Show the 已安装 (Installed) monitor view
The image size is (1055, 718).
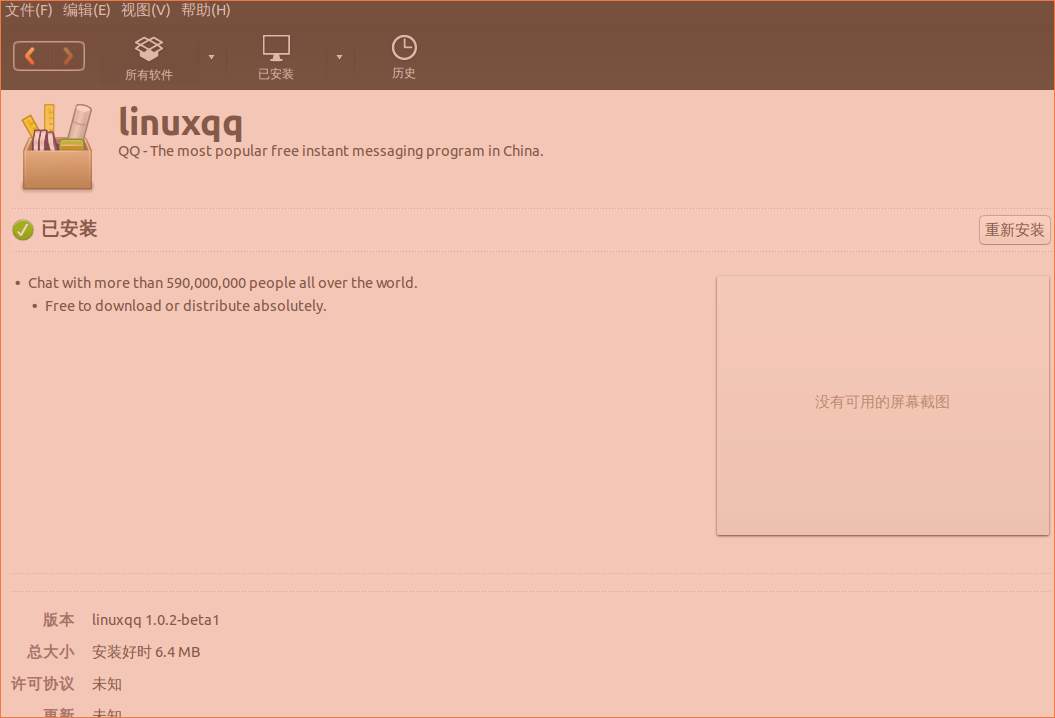point(276,58)
